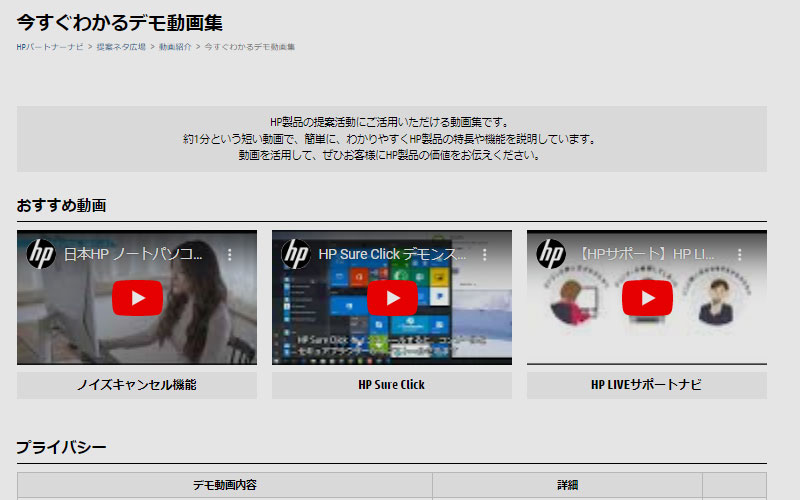Open more options on 日本HP ノートパソコン video

click(230, 254)
